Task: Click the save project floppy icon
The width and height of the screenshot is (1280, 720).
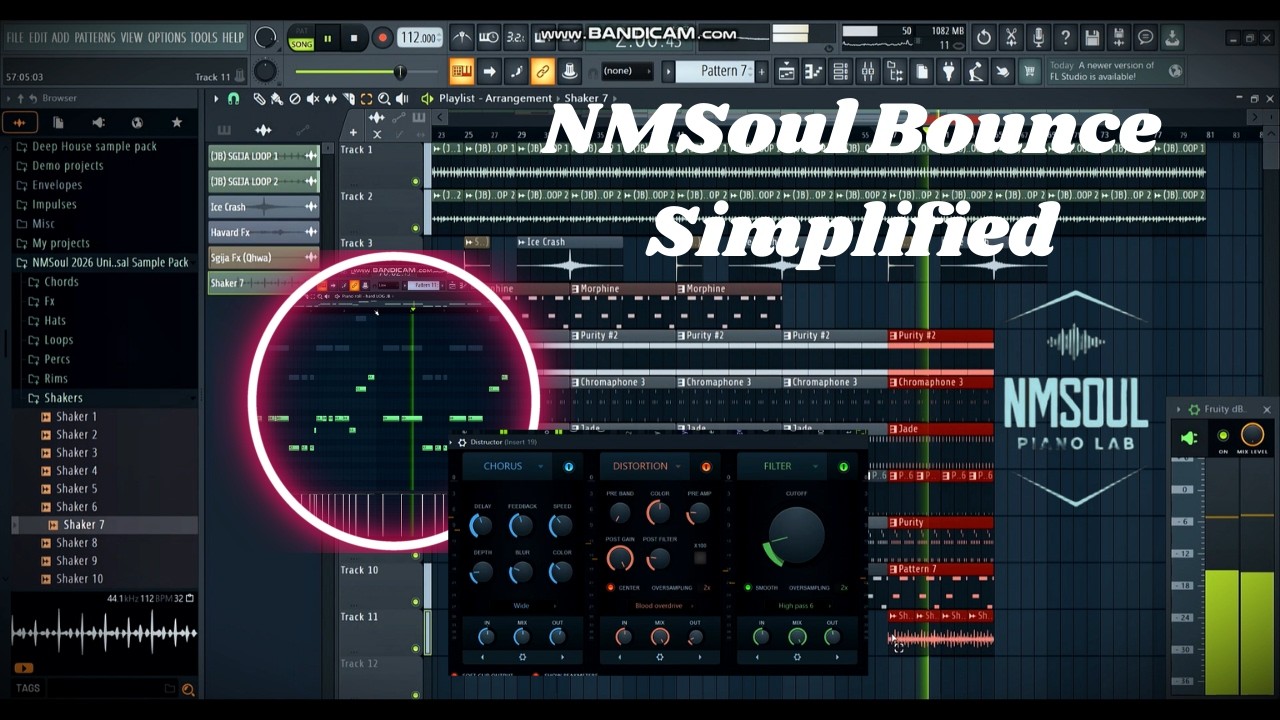Action: 1092,37
